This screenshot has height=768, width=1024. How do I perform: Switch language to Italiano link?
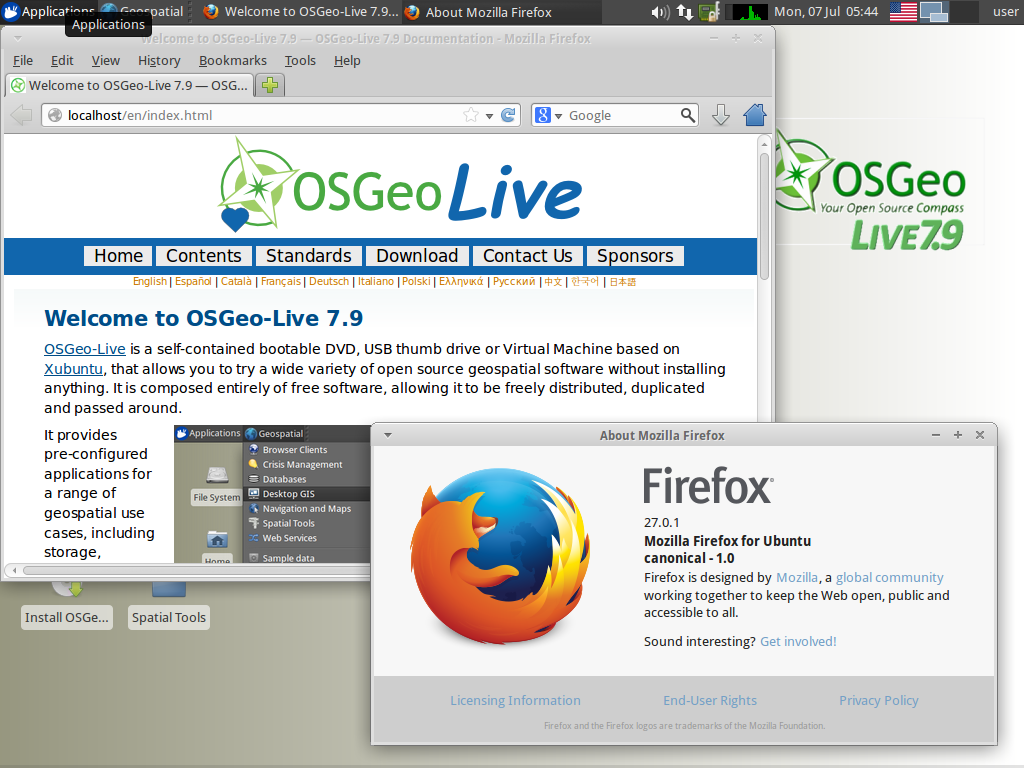pos(376,281)
